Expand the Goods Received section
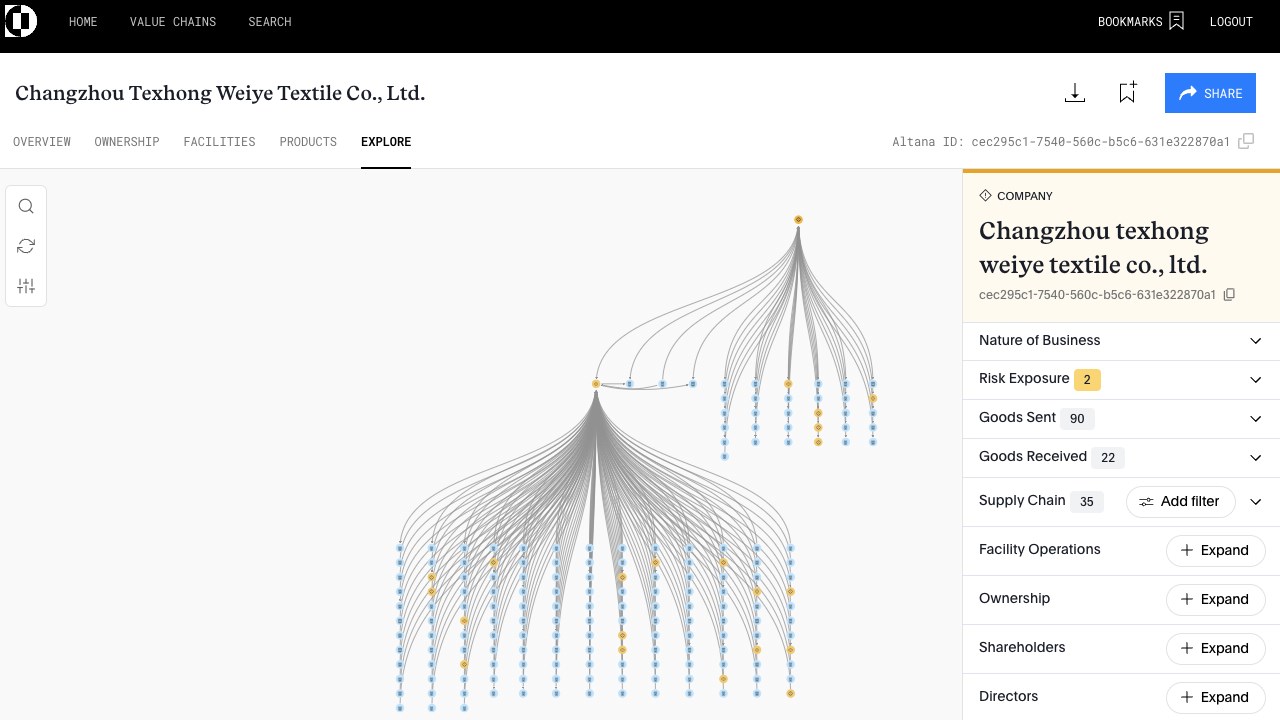The width and height of the screenshot is (1280, 720). [1256, 458]
